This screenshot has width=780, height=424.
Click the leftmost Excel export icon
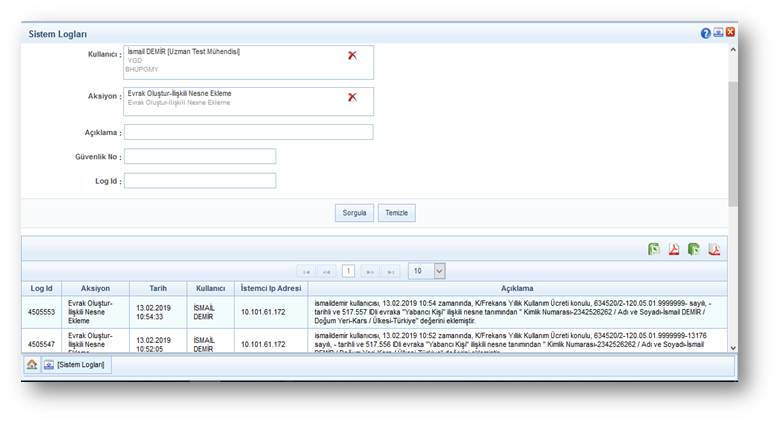click(653, 250)
